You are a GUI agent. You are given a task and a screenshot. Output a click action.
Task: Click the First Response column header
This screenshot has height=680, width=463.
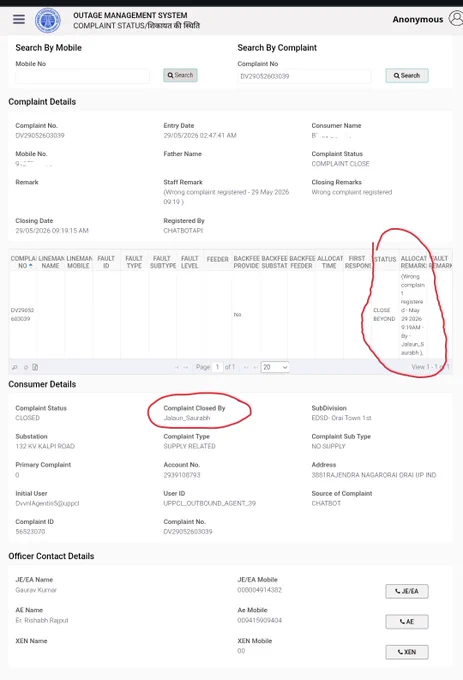pos(358,262)
